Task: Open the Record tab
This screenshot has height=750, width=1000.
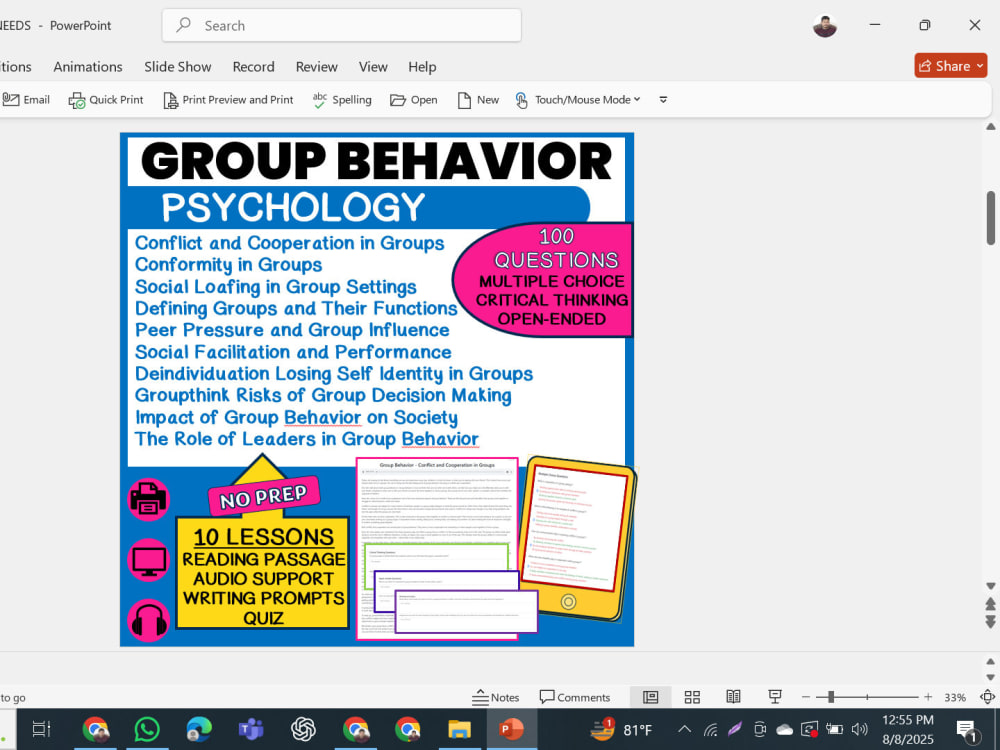Action: click(253, 67)
